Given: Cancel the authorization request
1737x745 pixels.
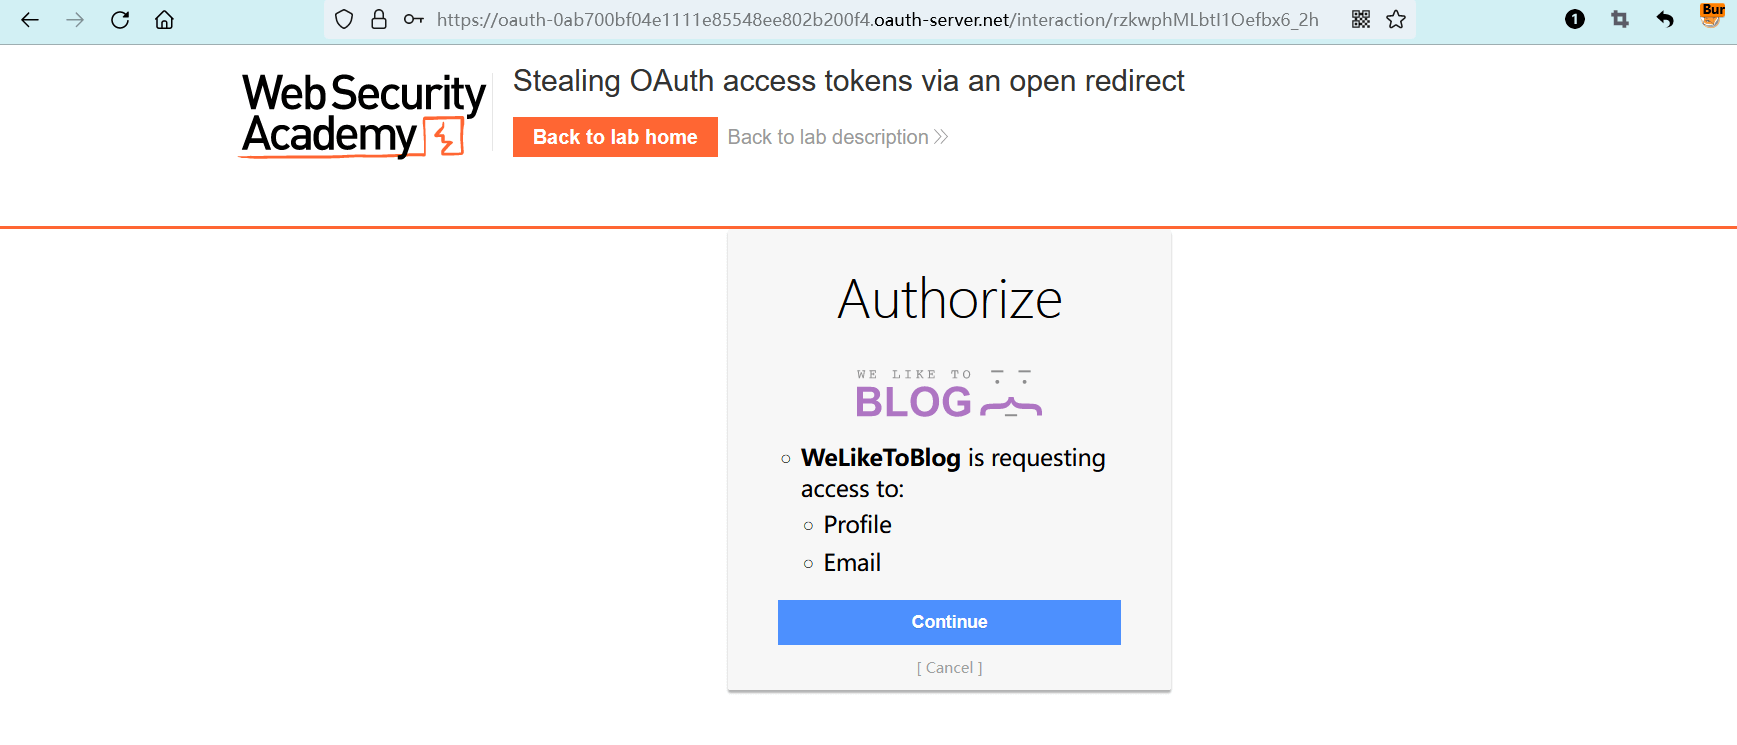Looking at the screenshot, I should (x=949, y=668).
